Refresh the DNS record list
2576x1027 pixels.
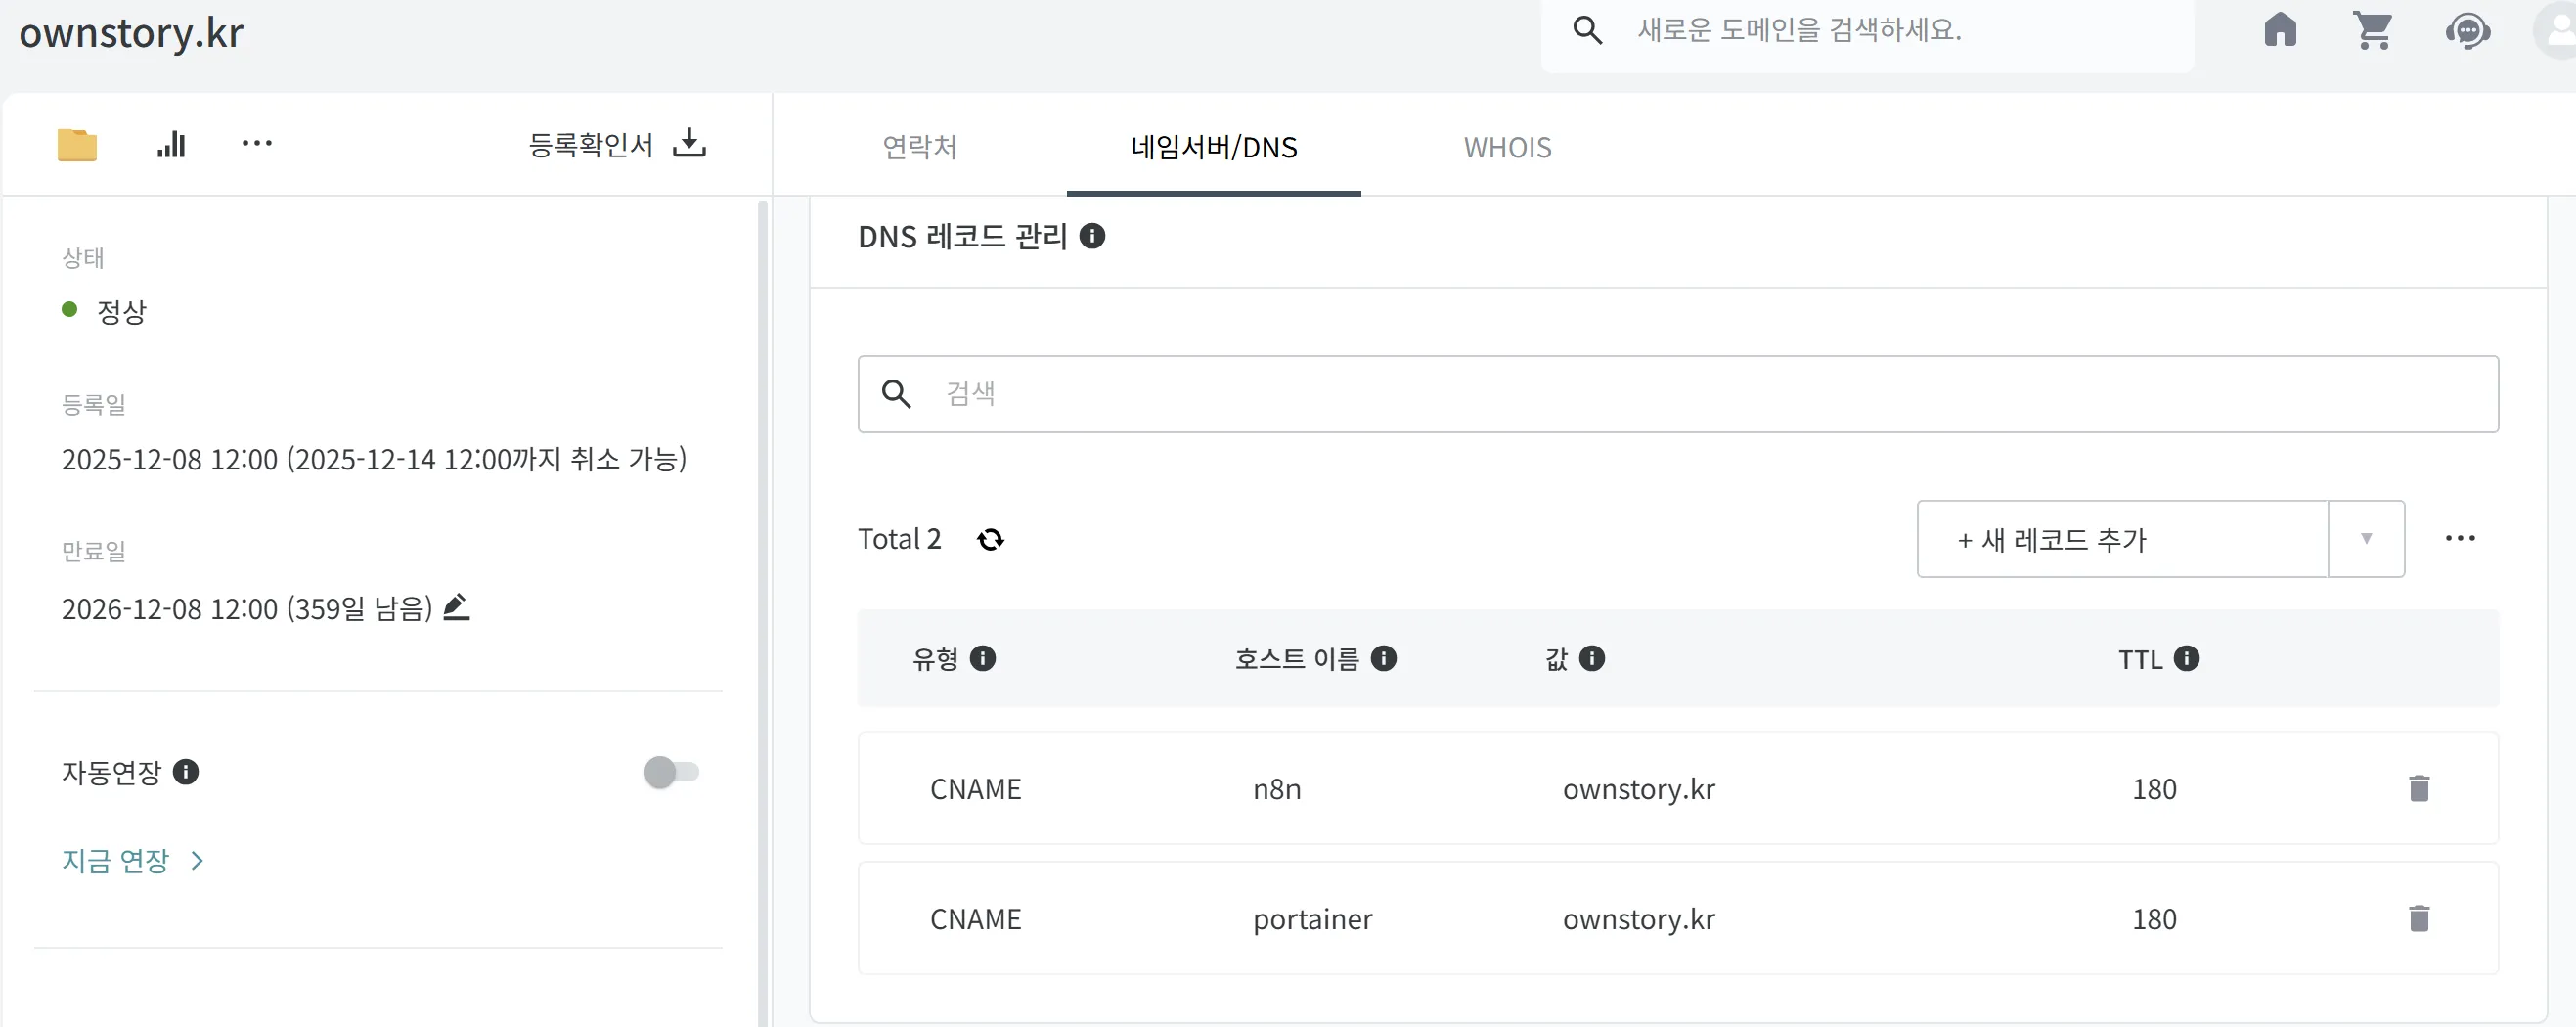(x=991, y=539)
